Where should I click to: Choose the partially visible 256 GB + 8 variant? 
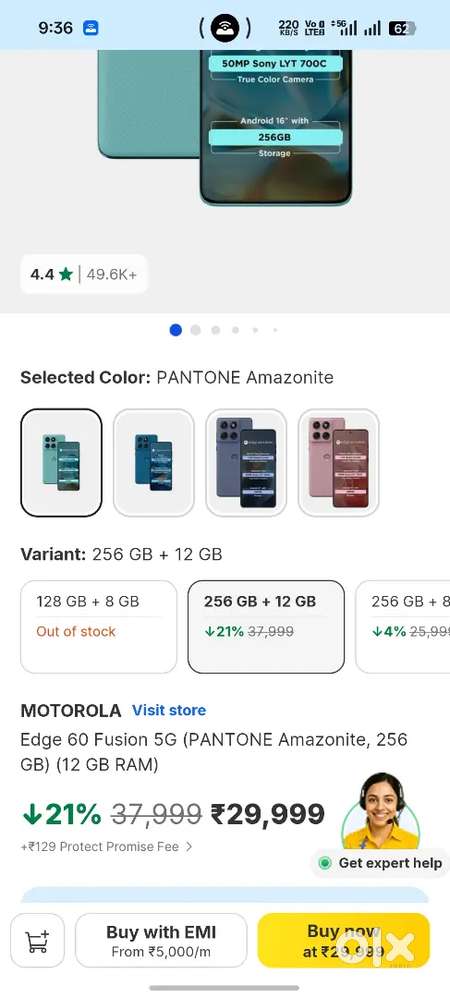(403, 626)
